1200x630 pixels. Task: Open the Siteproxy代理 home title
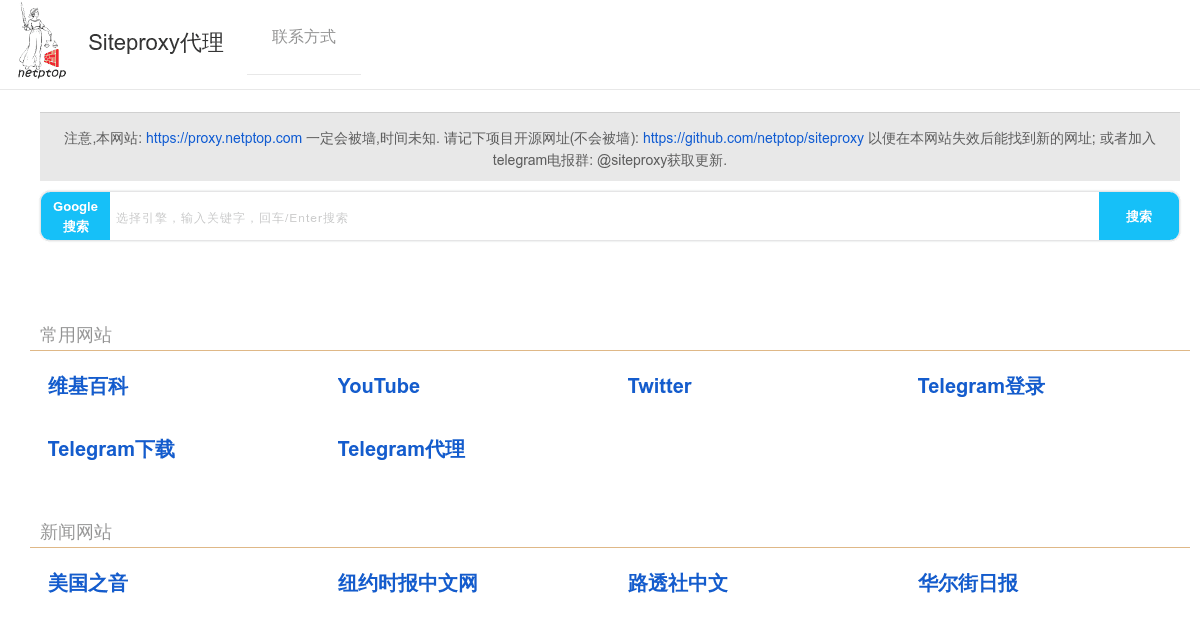coord(156,43)
